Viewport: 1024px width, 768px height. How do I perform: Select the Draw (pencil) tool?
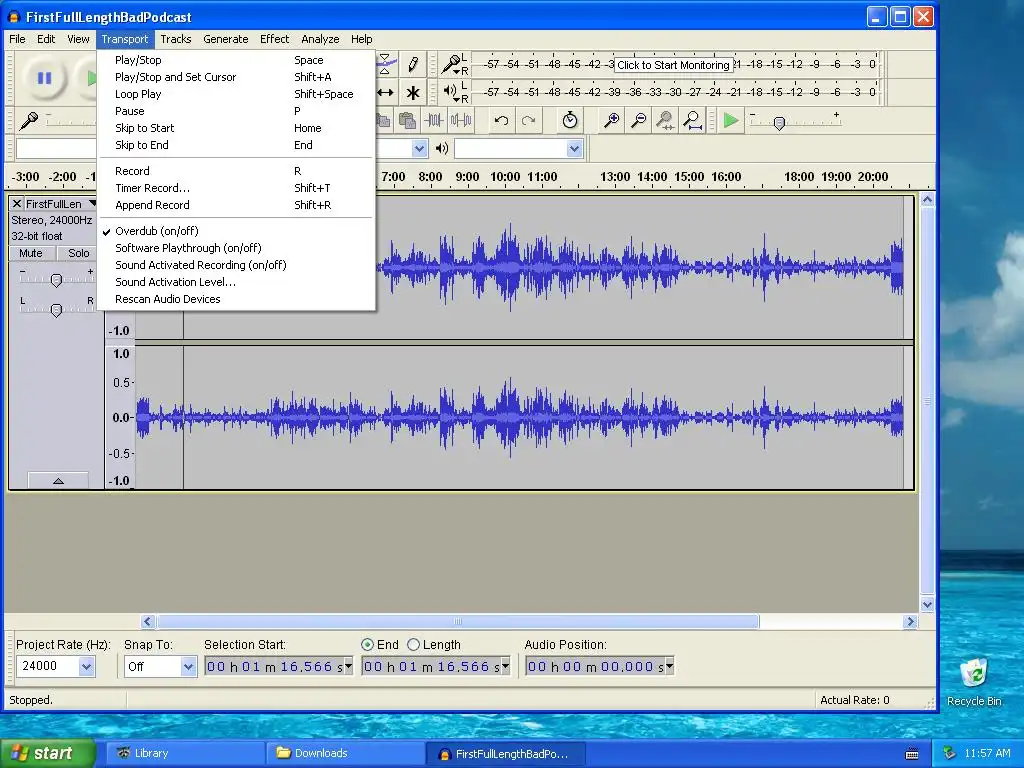[x=413, y=64]
